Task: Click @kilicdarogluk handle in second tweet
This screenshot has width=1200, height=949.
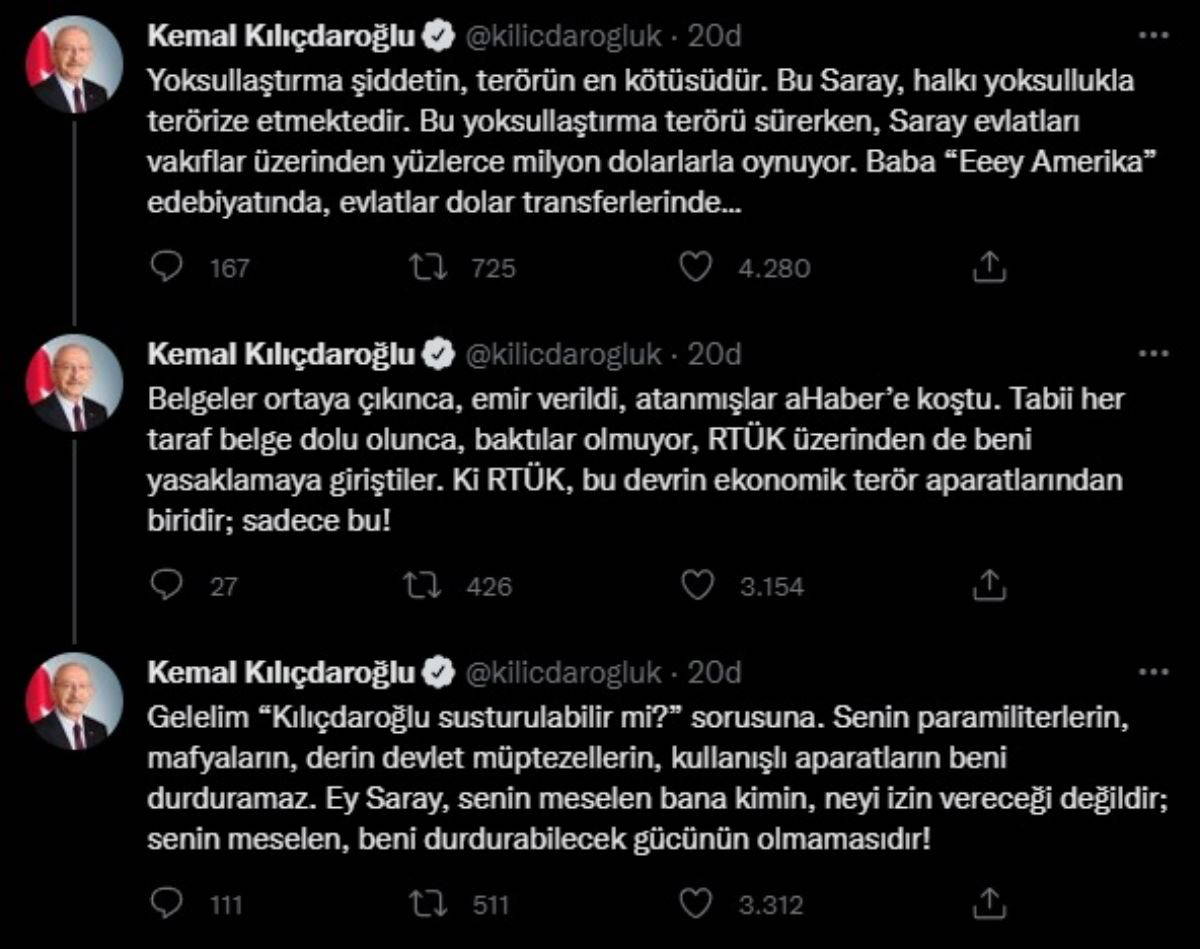Action: point(563,354)
